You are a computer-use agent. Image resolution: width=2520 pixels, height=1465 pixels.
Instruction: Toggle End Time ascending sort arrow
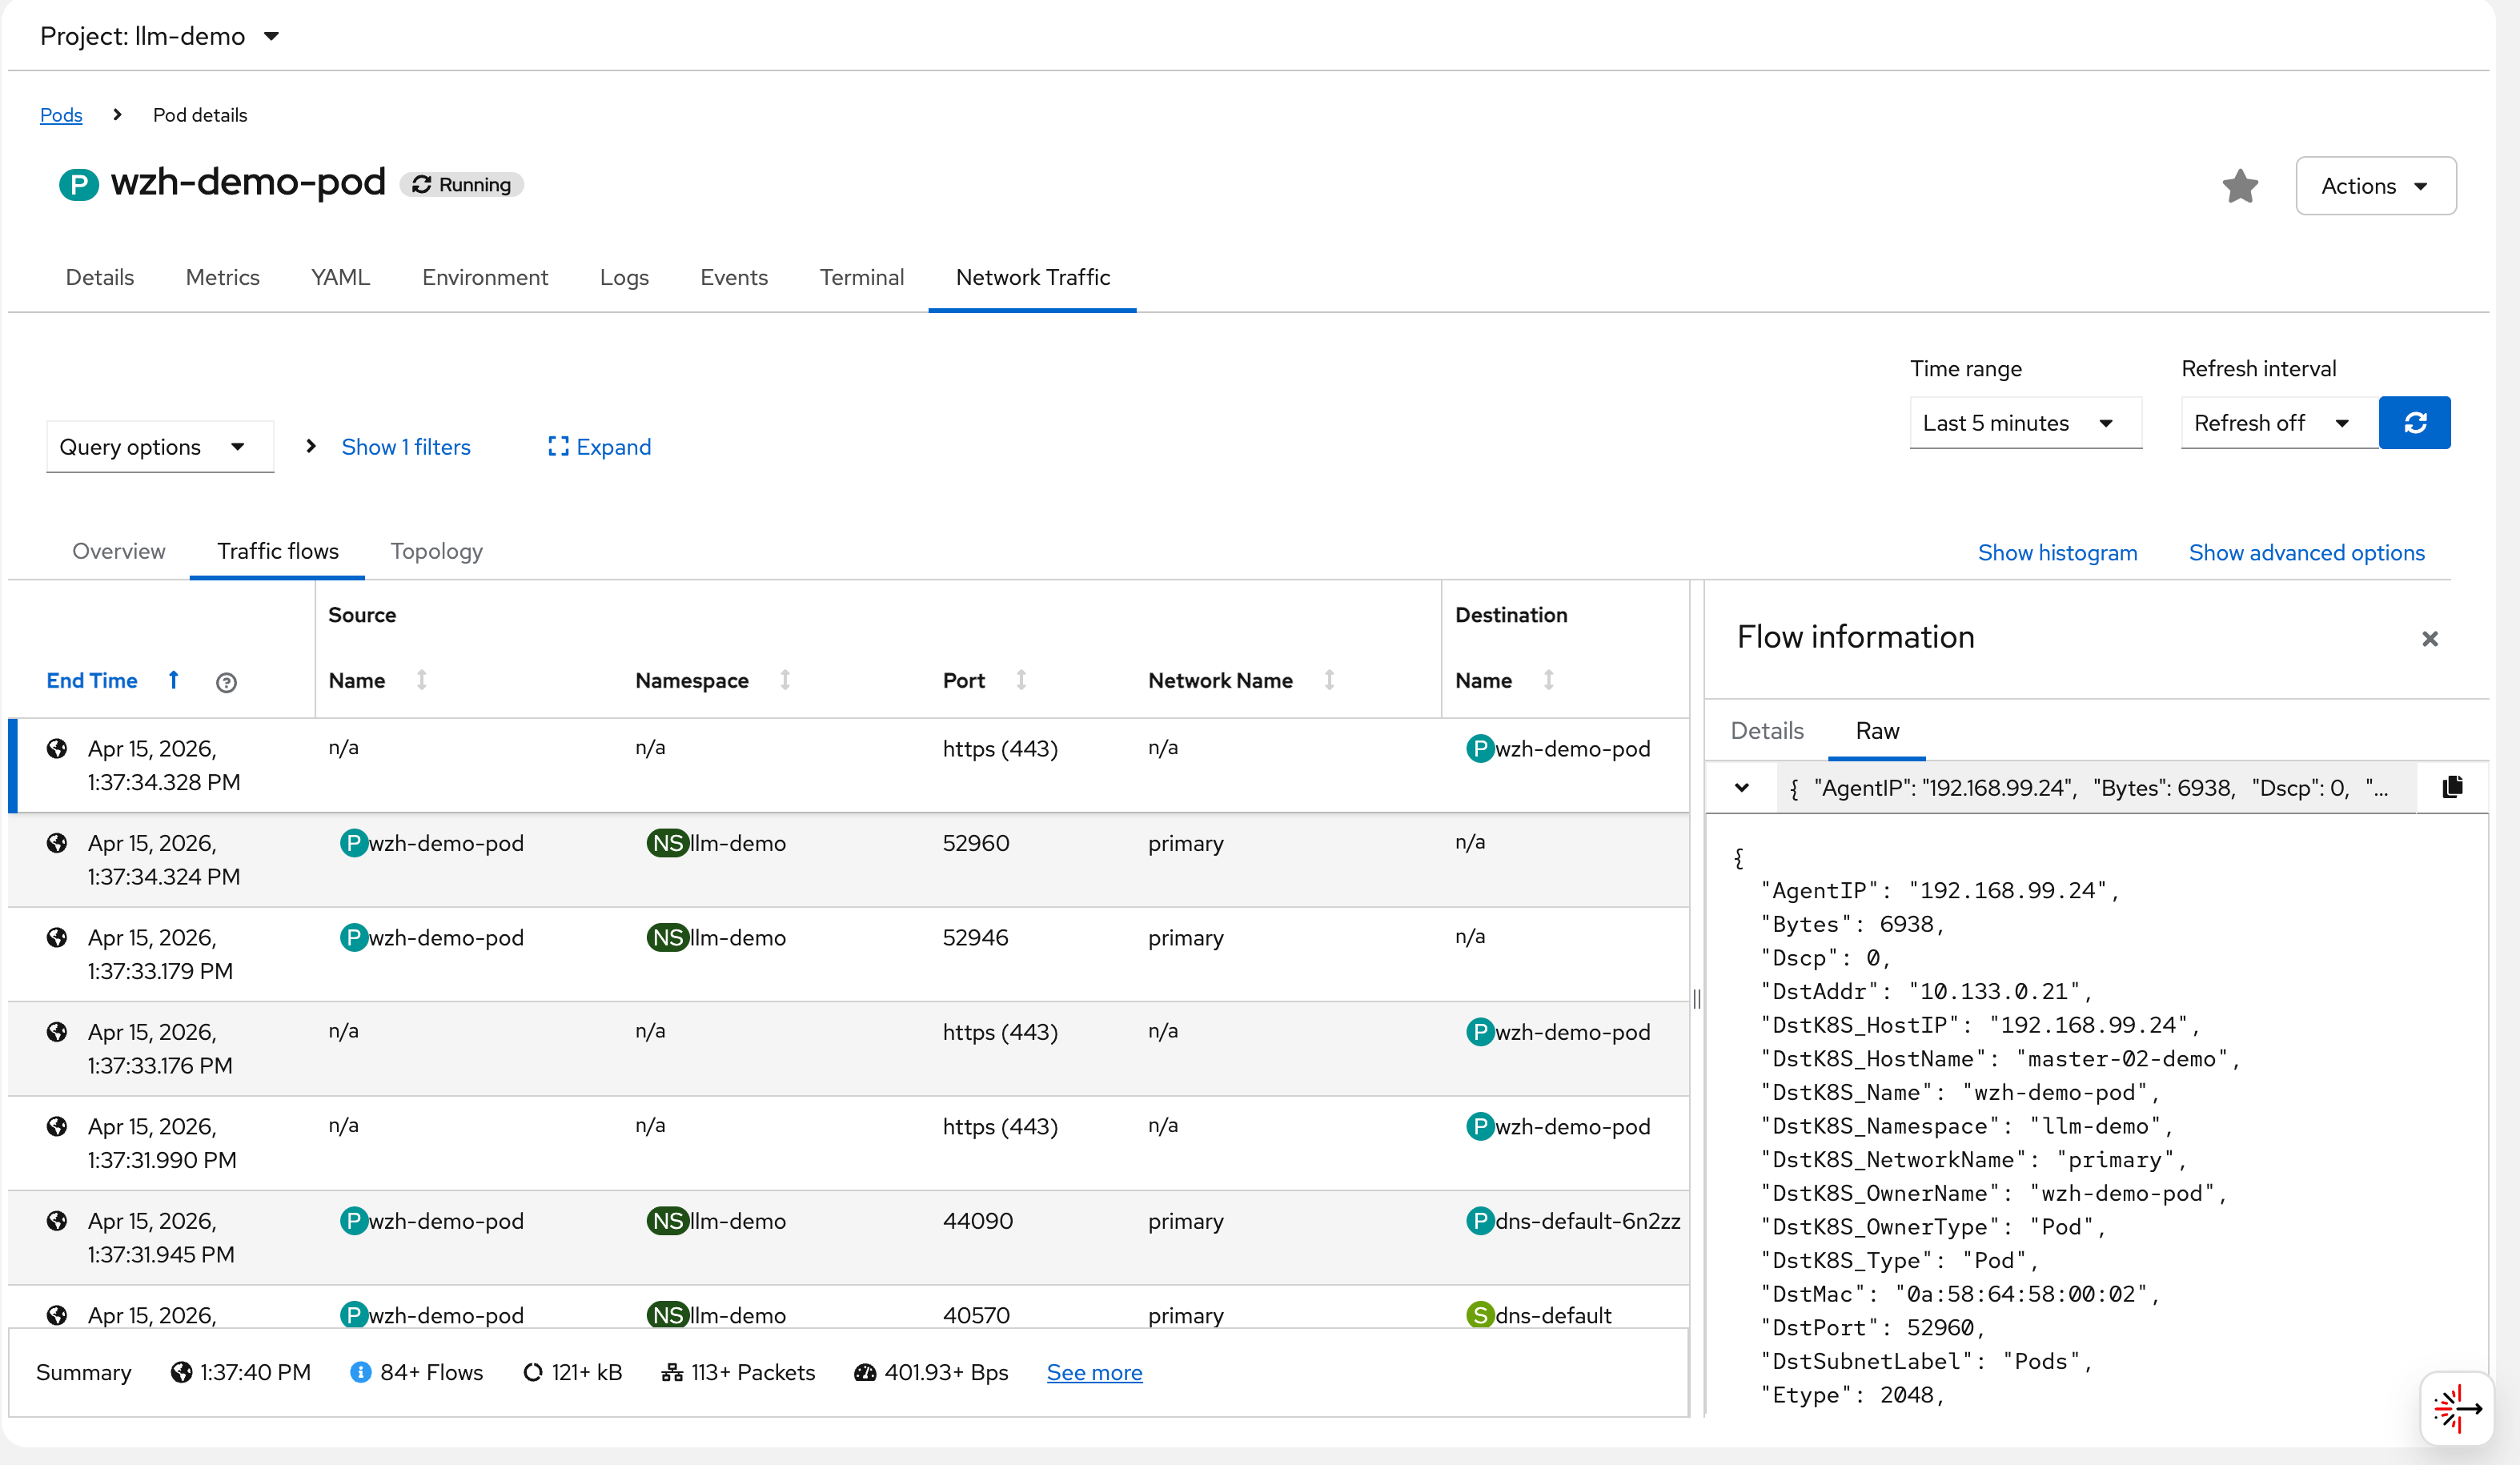pyautogui.click(x=173, y=680)
